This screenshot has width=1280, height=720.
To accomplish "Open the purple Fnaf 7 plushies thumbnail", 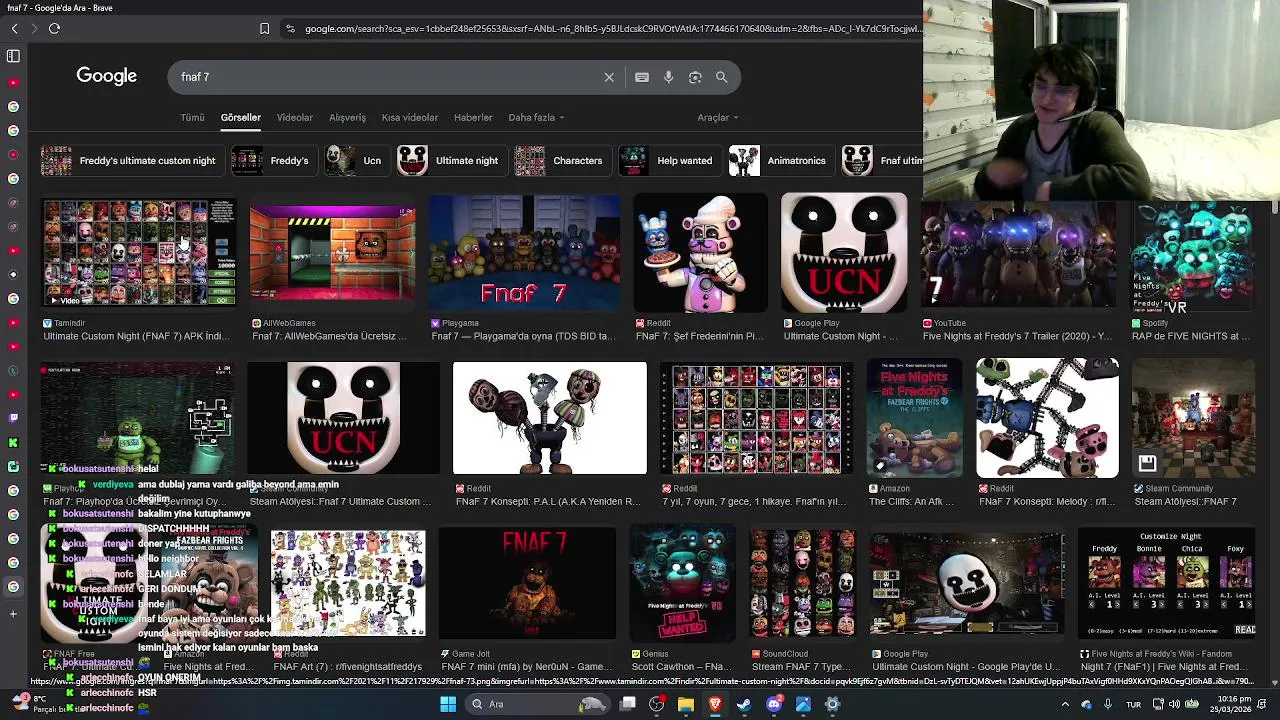I will coord(524,252).
